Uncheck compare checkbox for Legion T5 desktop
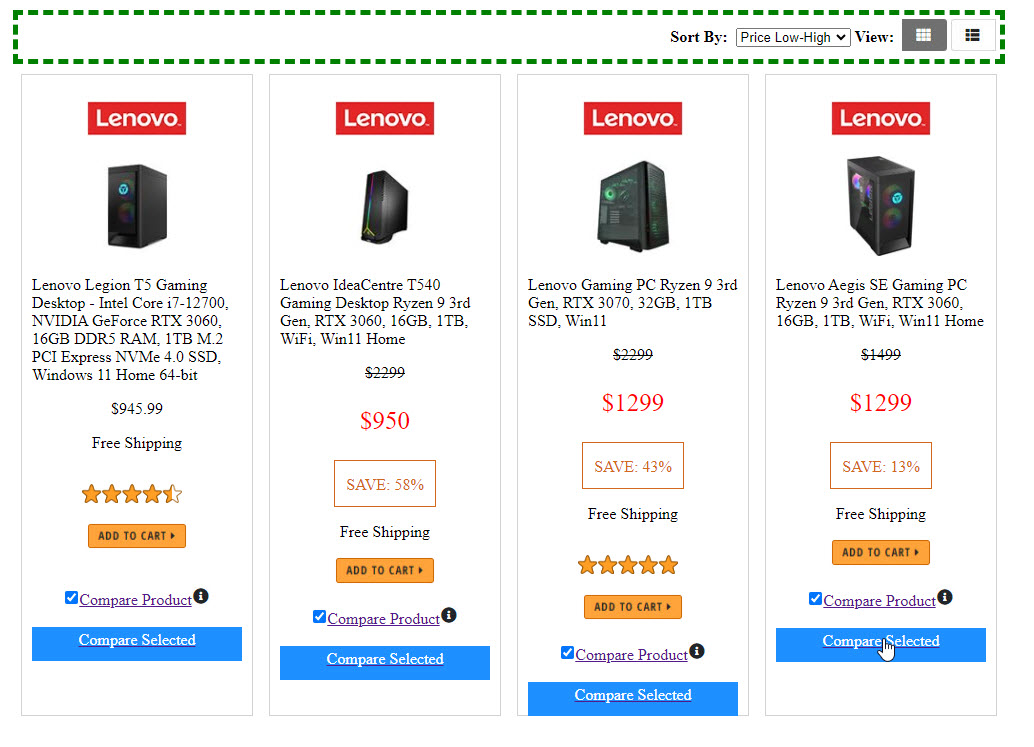The height and width of the screenshot is (747, 1034). point(71,598)
